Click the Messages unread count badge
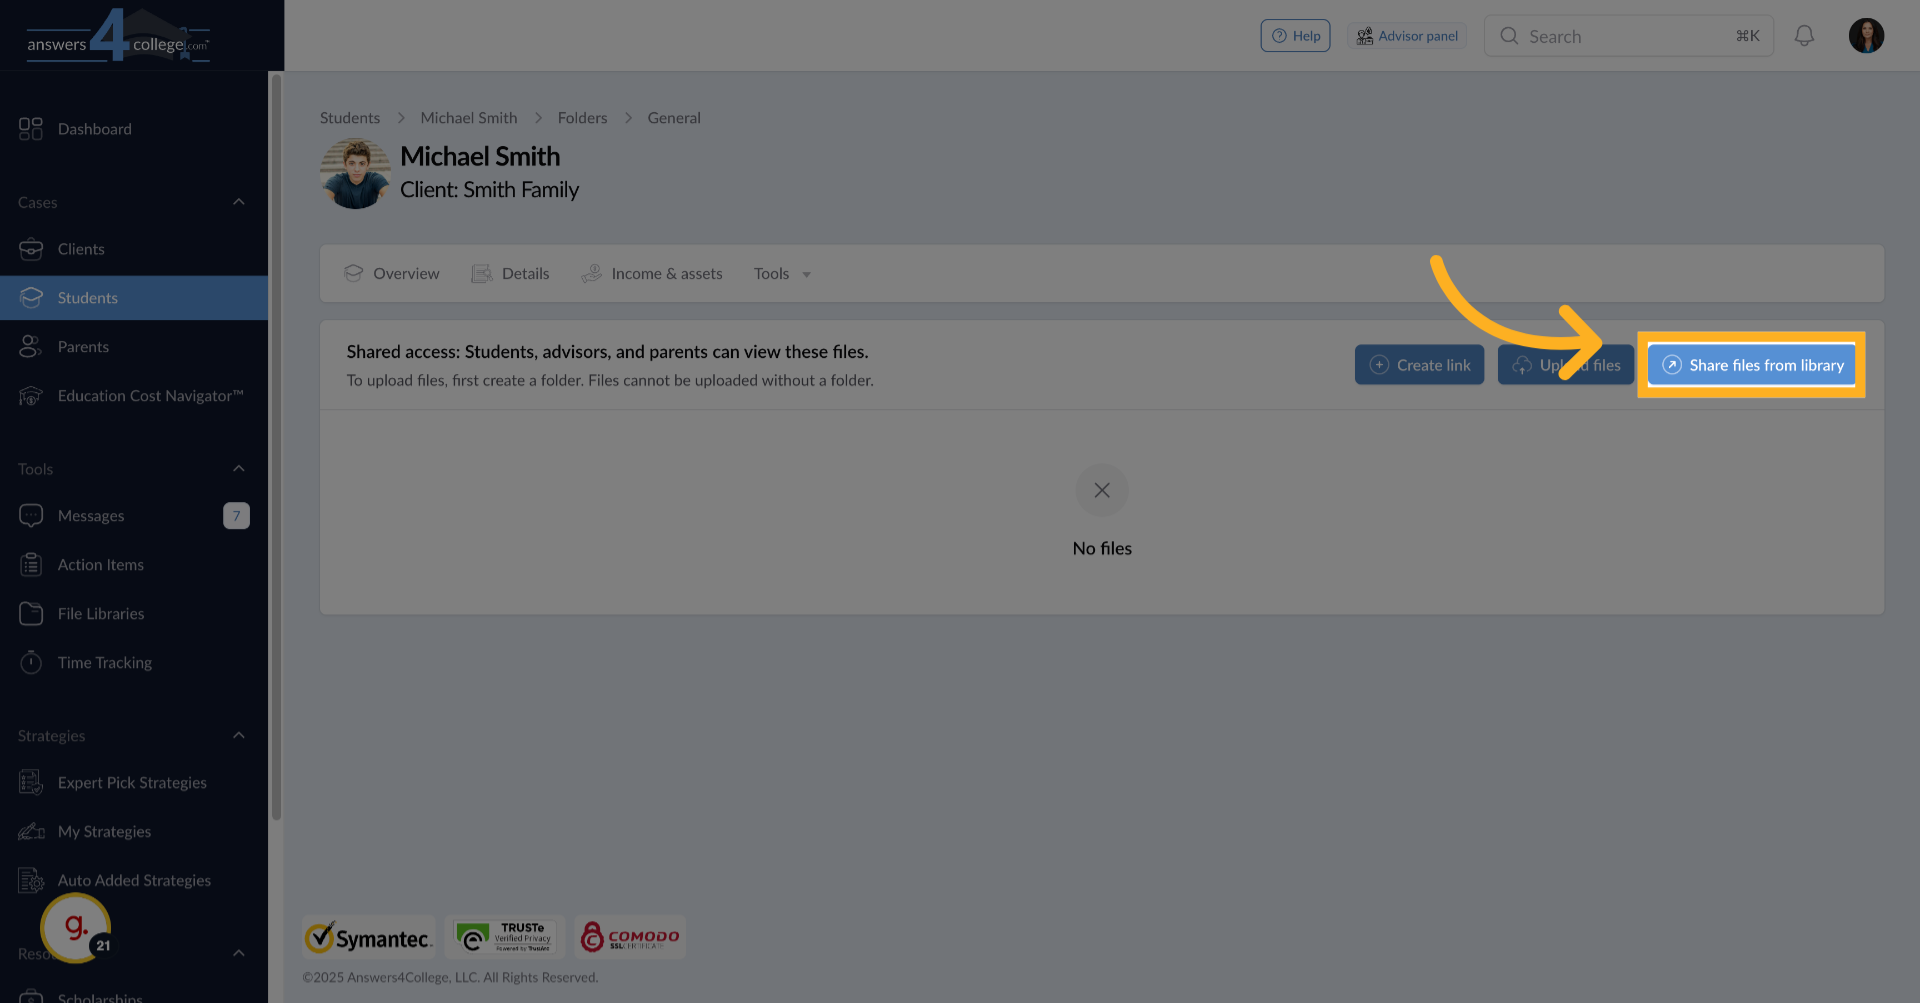Image resolution: width=1920 pixels, height=1003 pixels. 236,516
